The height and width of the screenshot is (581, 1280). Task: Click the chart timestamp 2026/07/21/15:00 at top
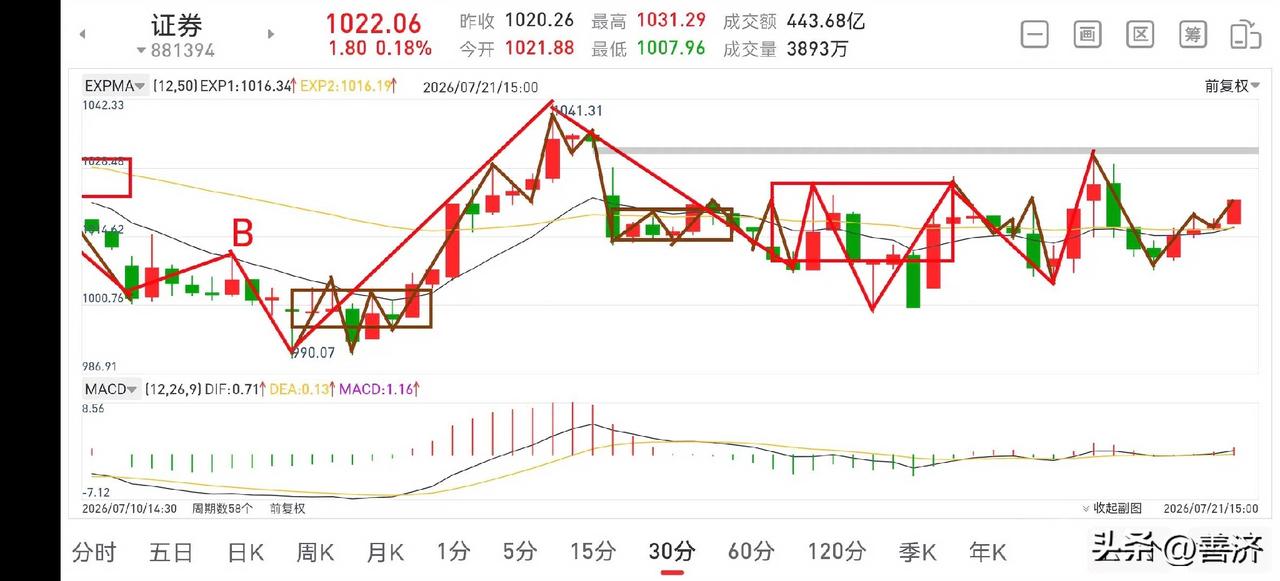[480, 87]
